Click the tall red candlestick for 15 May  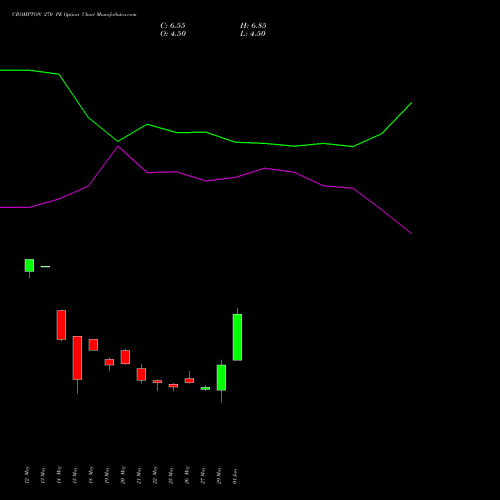pos(77,358)
